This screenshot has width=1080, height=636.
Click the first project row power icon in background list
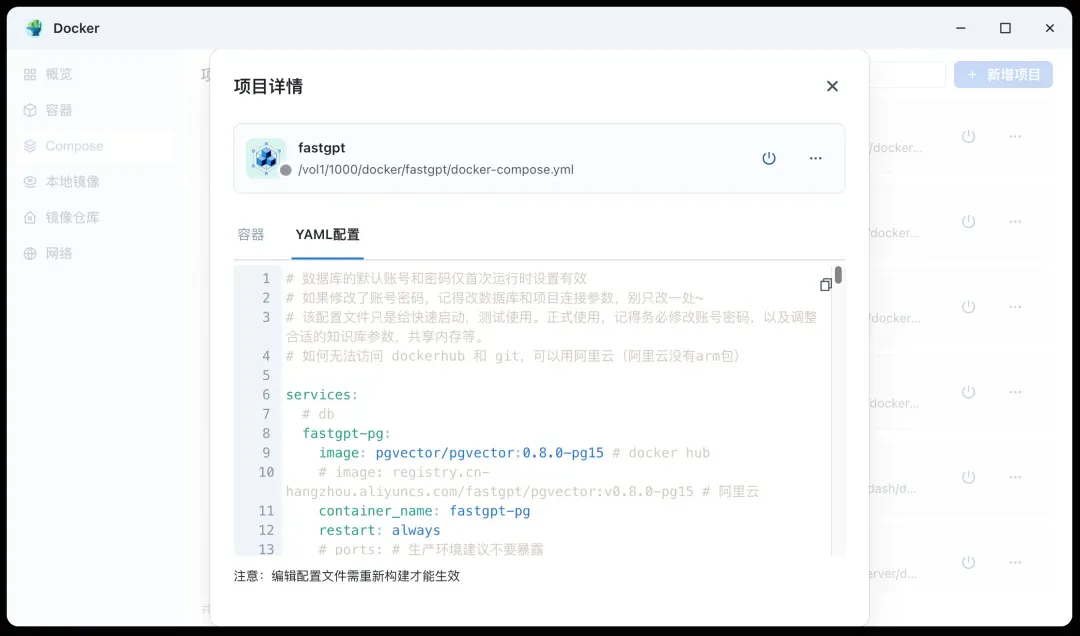pos(968,136)
